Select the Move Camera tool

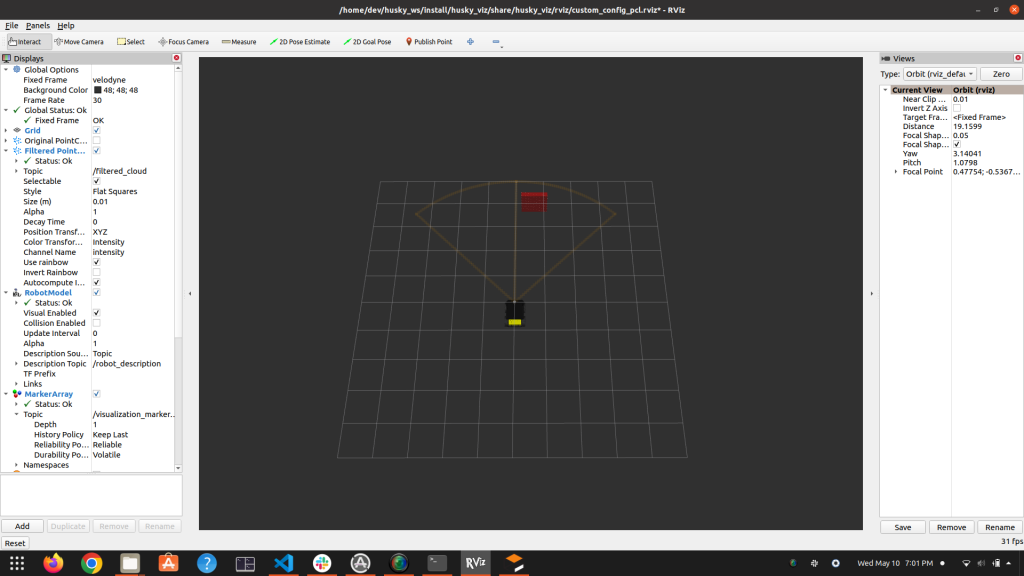[80, 42]
